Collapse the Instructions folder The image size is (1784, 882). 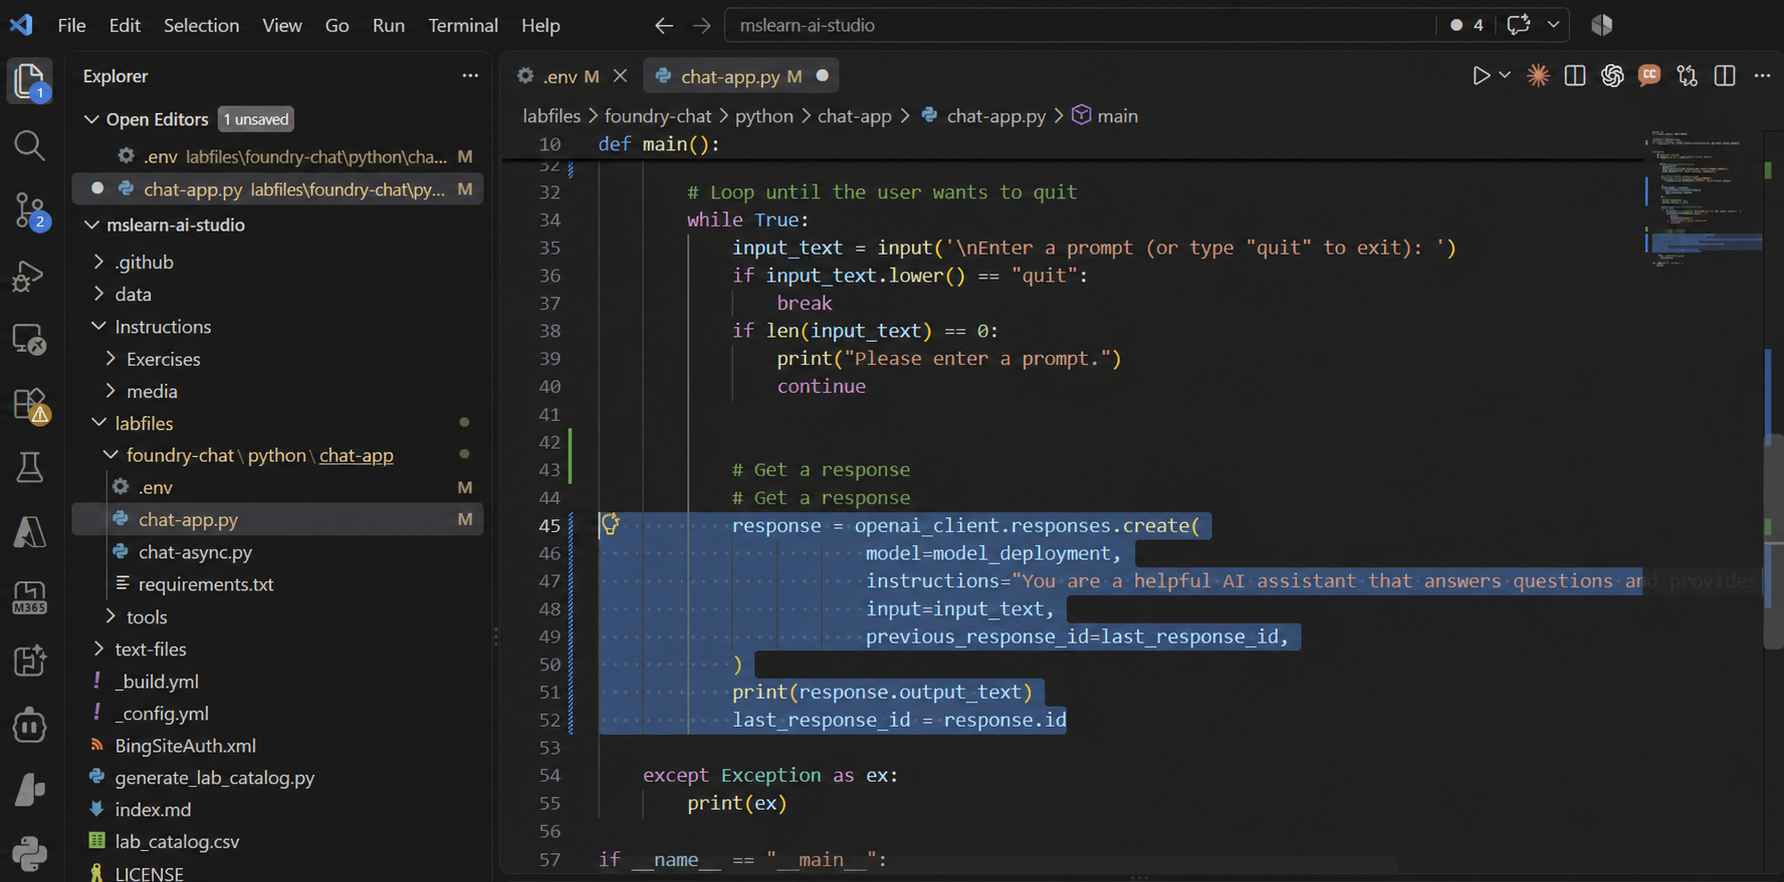(98, 326)
